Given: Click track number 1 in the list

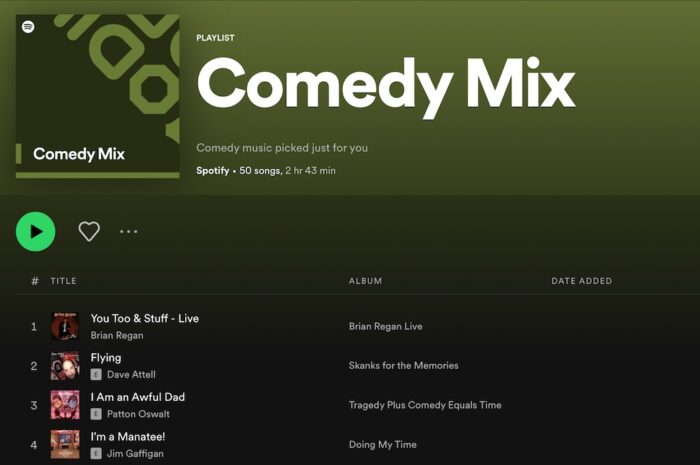Looking at the screenshot, I should 34,326.
